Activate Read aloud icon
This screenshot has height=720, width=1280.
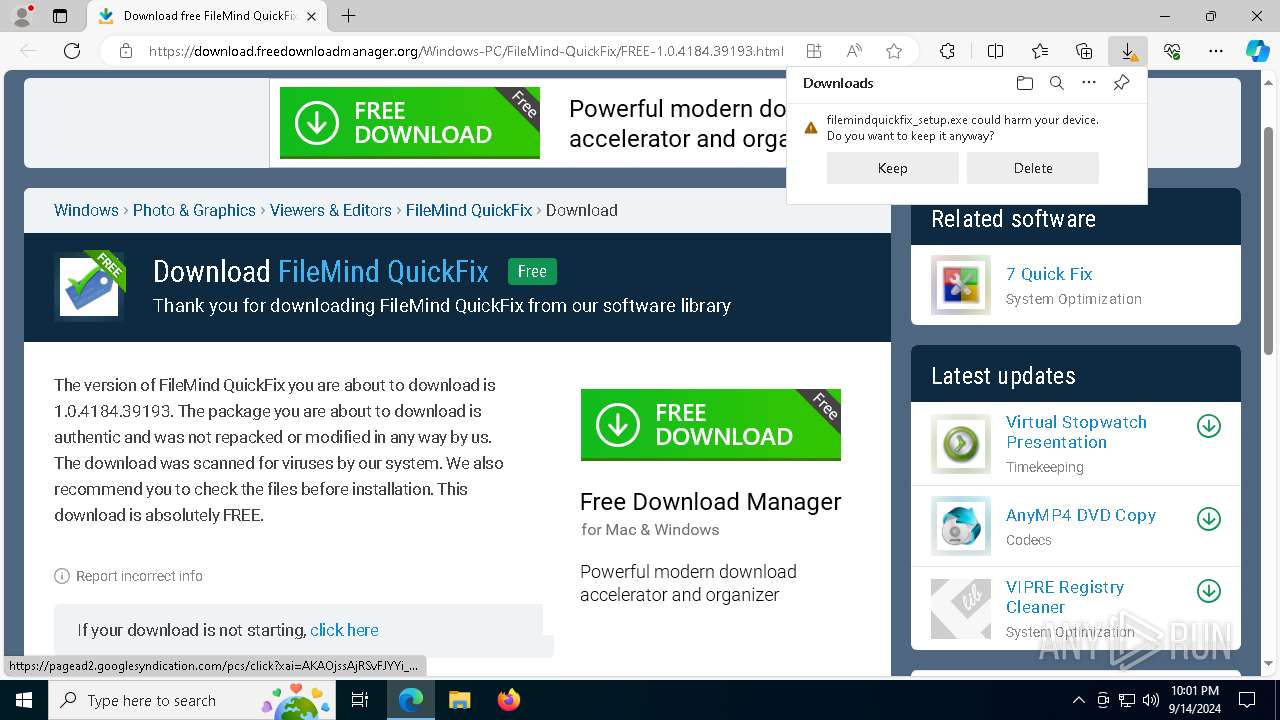[854, 51]
